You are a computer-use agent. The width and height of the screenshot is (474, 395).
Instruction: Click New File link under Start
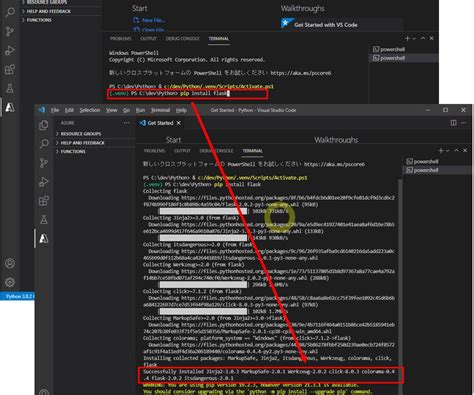pyautogui.click(x=153, y=20)
